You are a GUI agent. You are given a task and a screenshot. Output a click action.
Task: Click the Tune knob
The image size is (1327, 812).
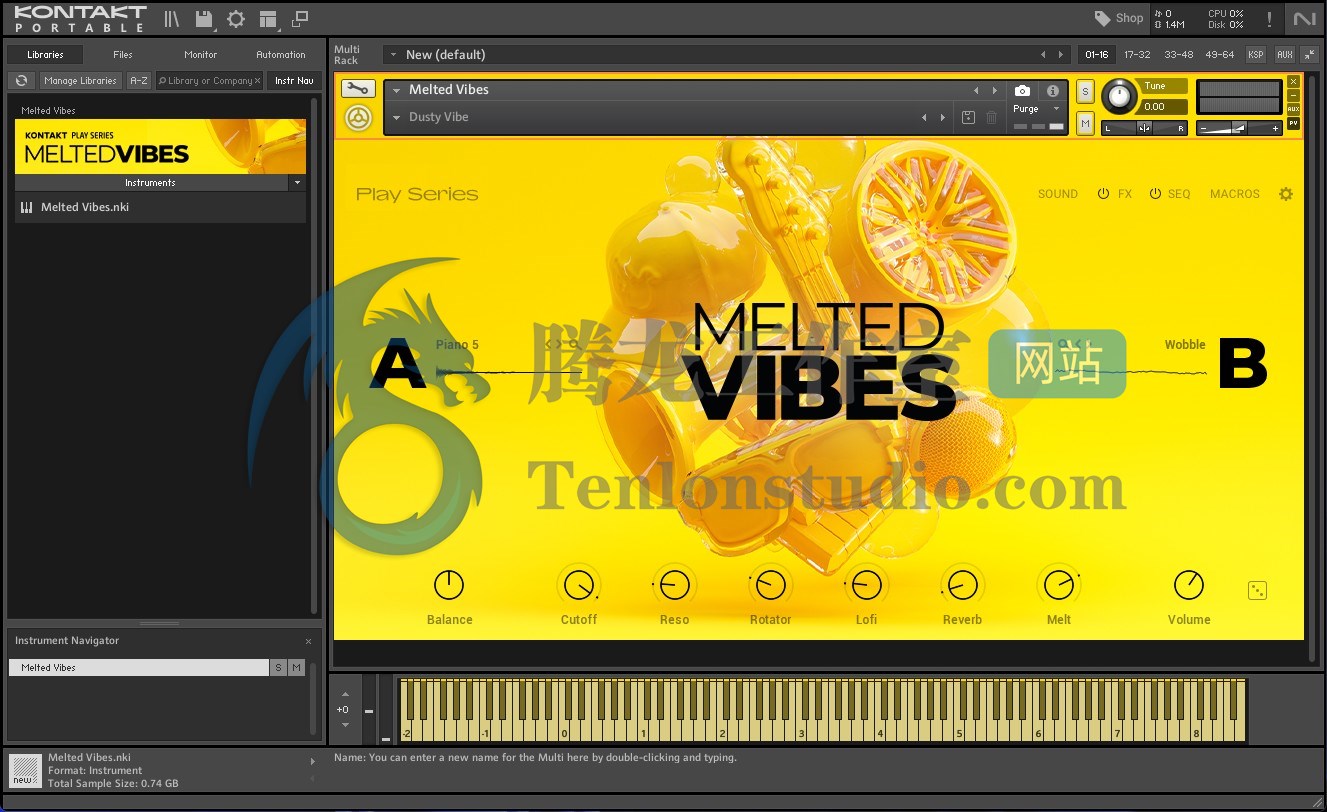[x=1120, y=97]
